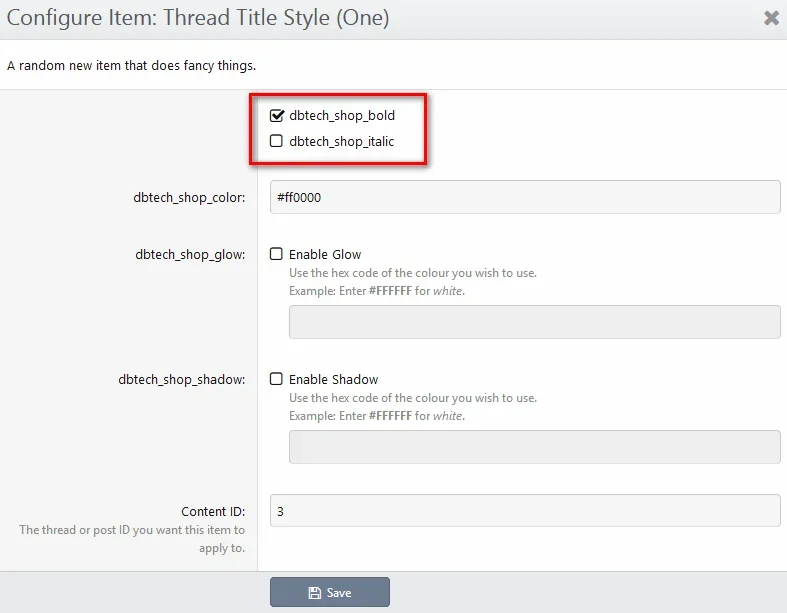787x613 pixels.
Task: Click the dialog title 'Configure Item: Thread Title Style'
Action: tap(198, 18)
